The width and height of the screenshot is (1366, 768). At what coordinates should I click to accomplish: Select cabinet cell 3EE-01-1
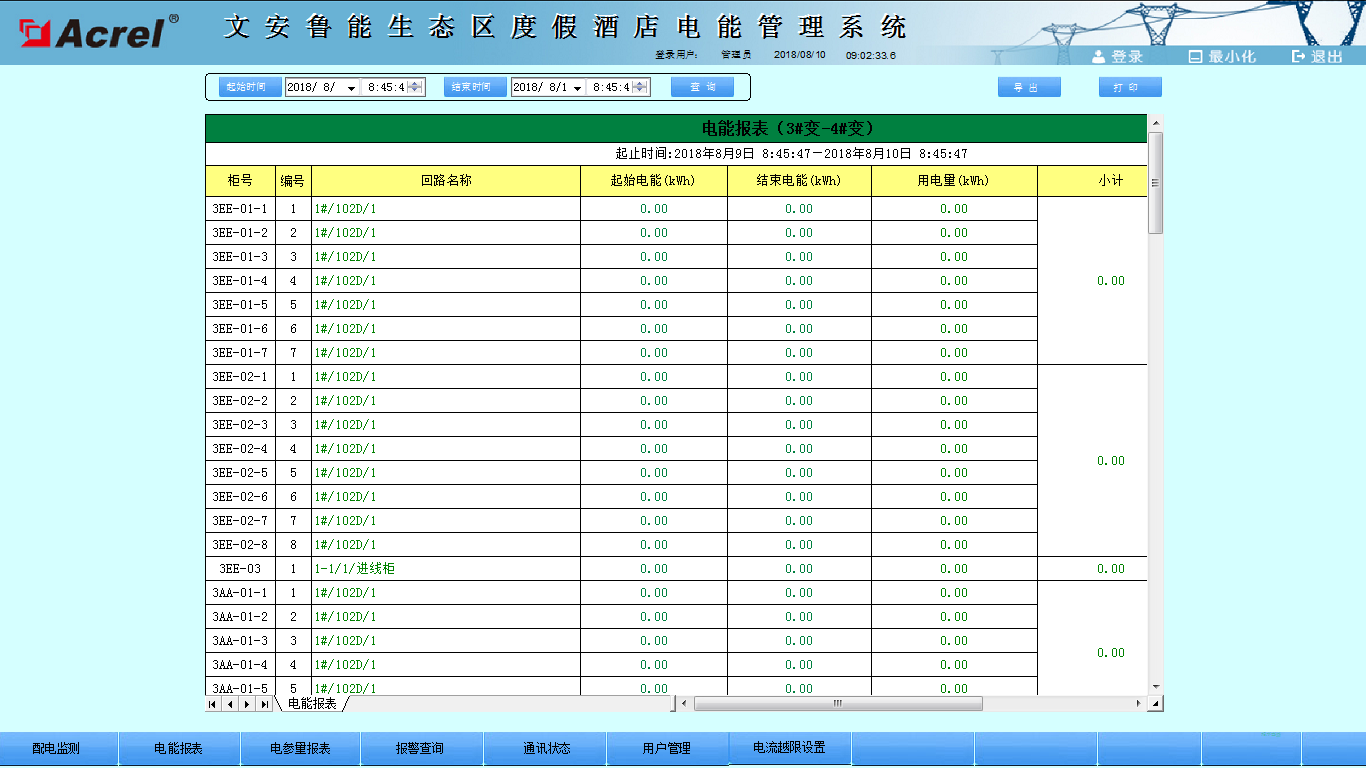(x=240, y=209)
